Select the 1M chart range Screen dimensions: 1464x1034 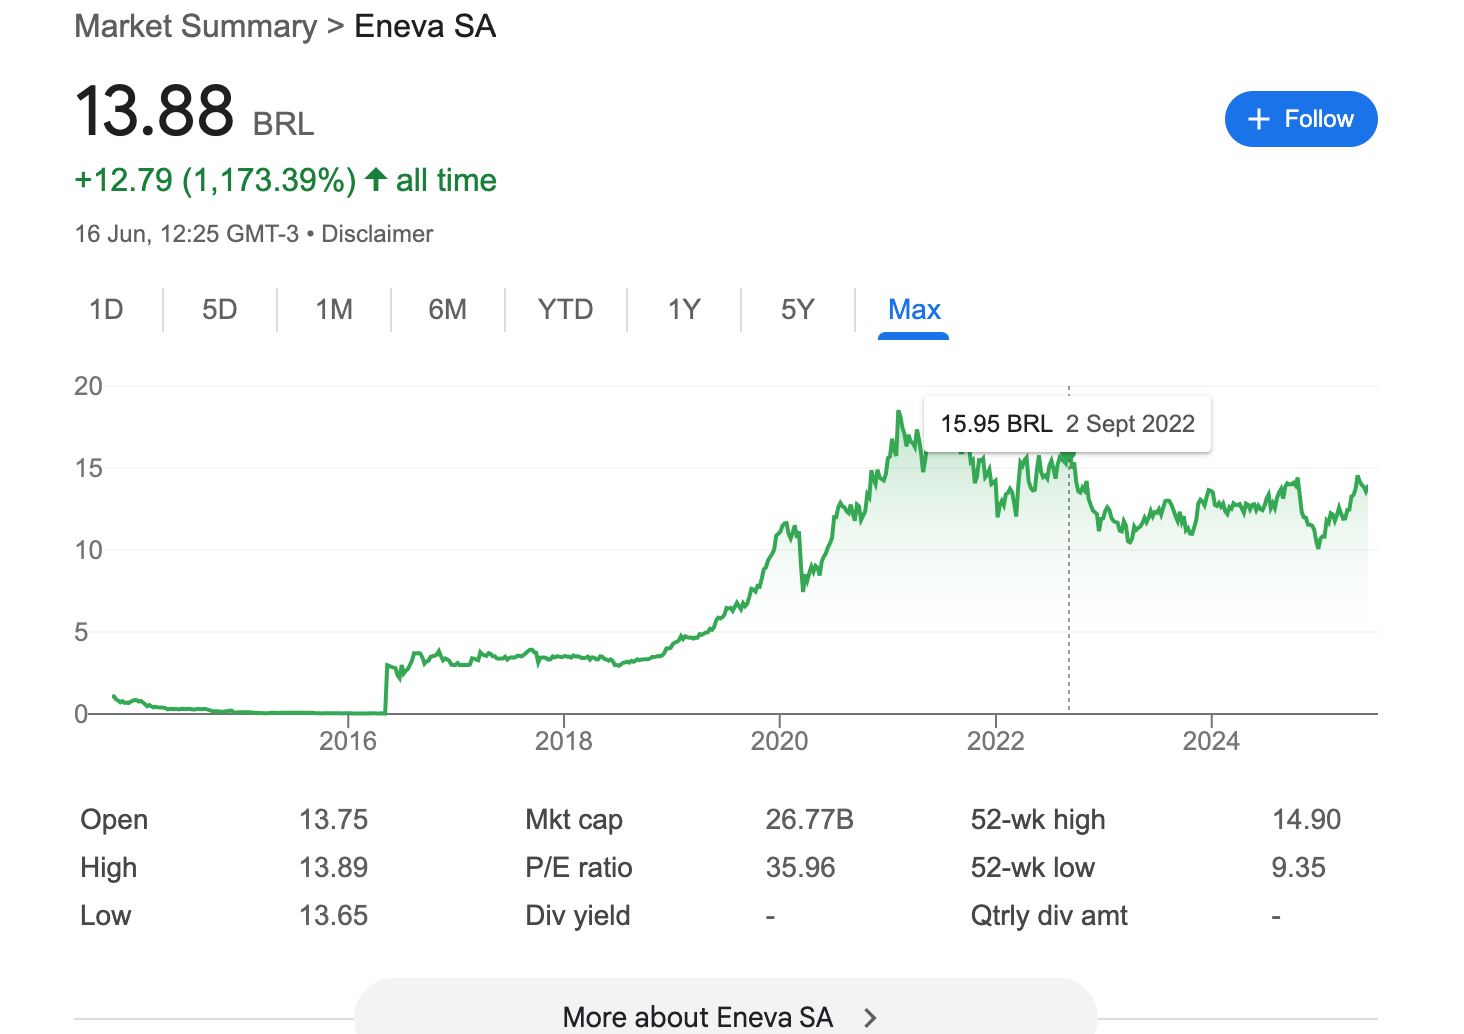(334, 310)
